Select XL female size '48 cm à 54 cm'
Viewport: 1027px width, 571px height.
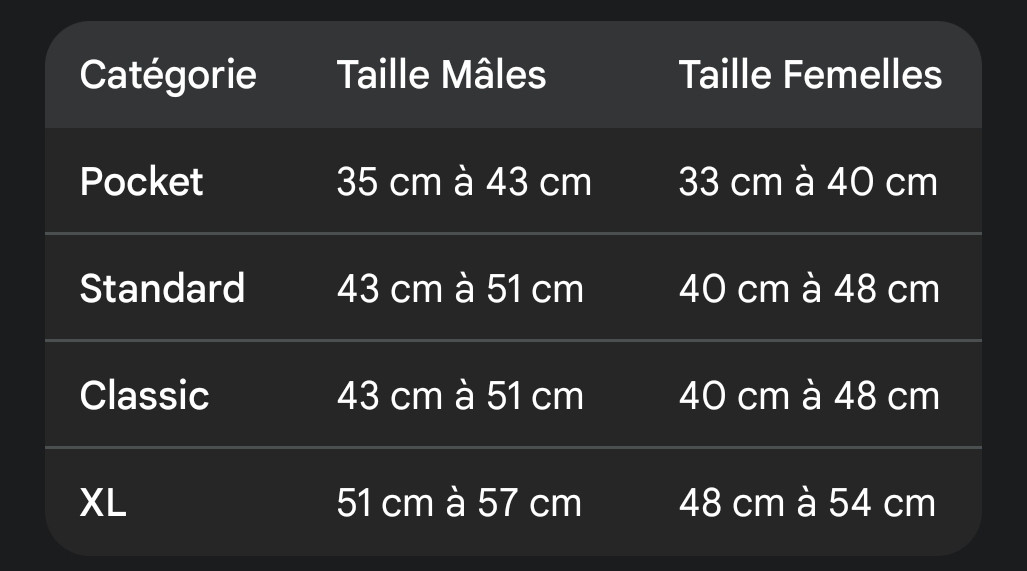tap(807, 503)
